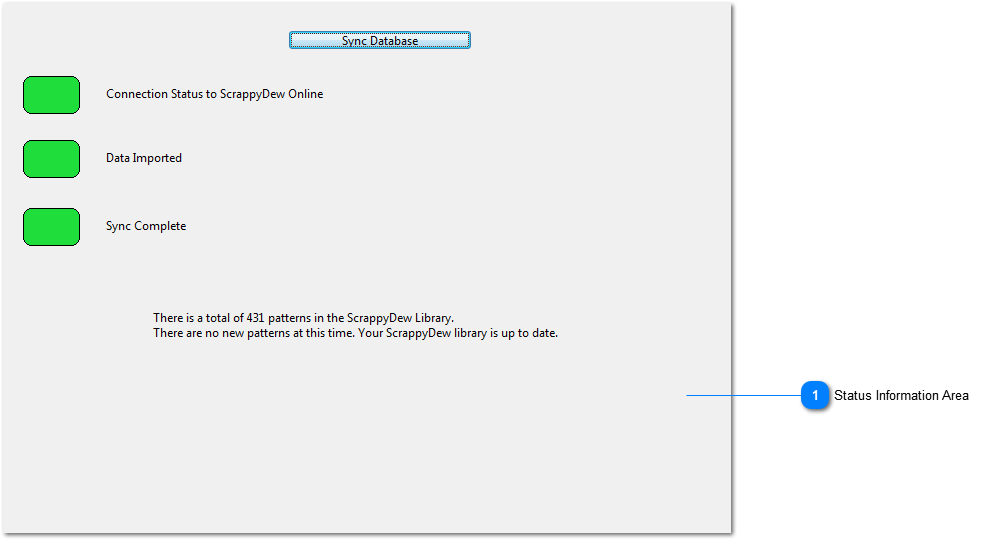The image size is (985, 541).
Task: Click the number 431 in the status message
Action: (254, 318)
